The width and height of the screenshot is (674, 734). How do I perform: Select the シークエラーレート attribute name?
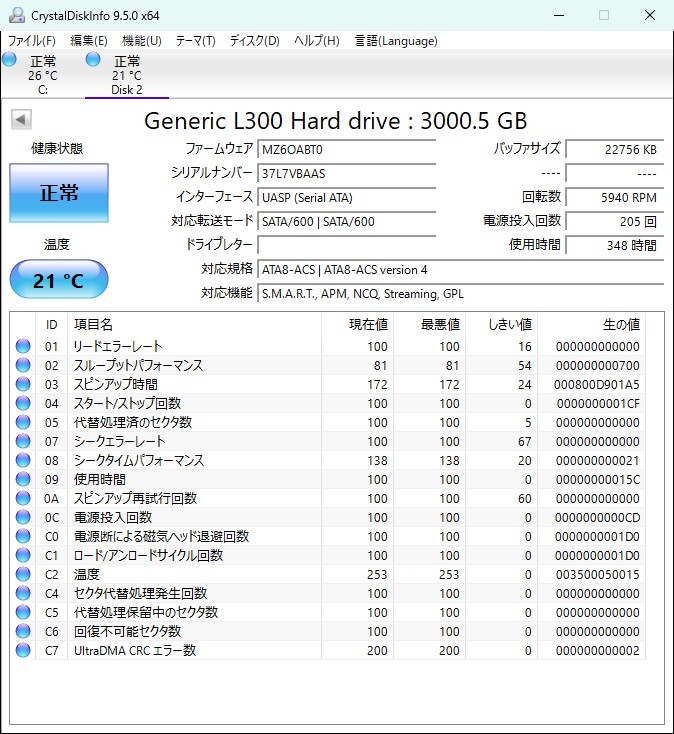point(119,441)
